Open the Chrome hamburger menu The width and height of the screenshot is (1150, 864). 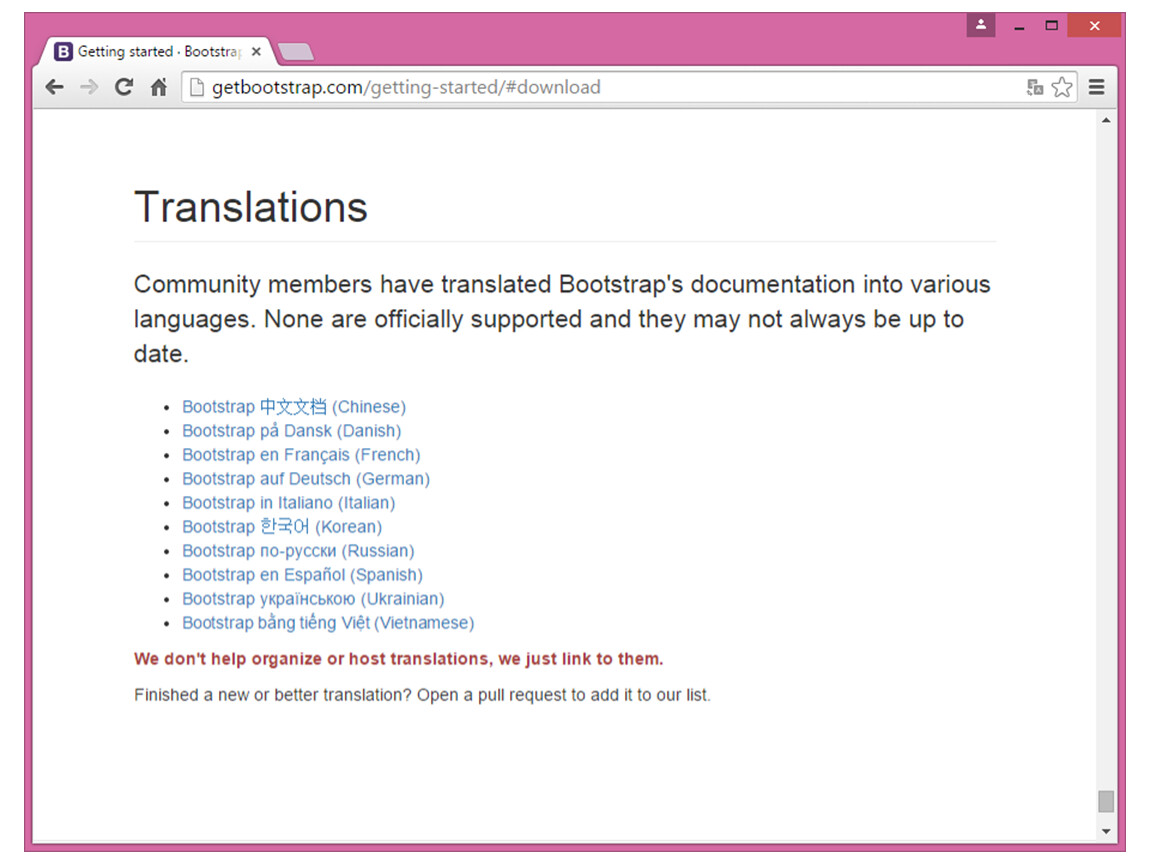1097,87
